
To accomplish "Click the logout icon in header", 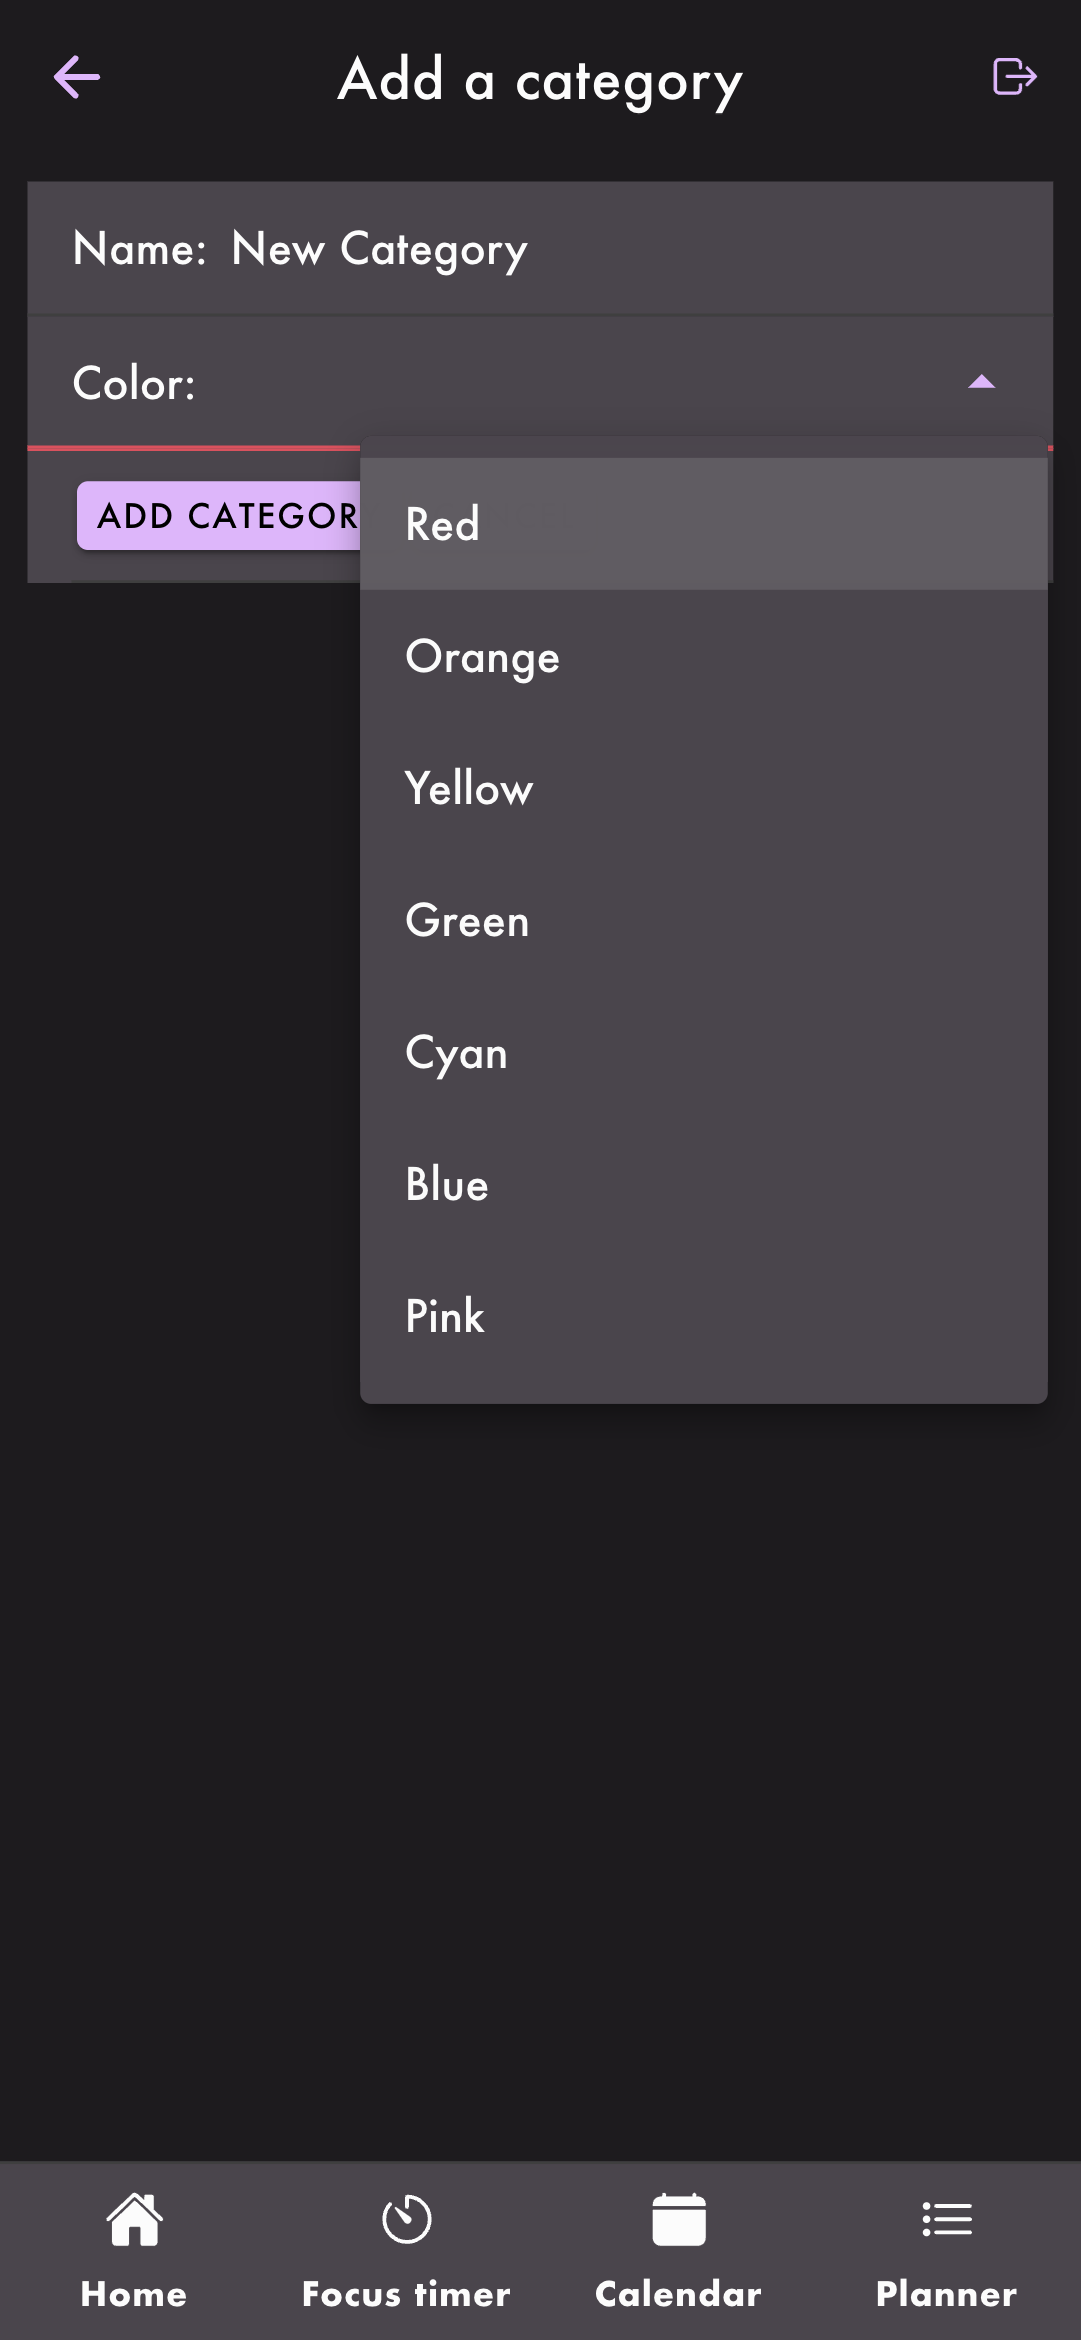I will coord(1014,77).
